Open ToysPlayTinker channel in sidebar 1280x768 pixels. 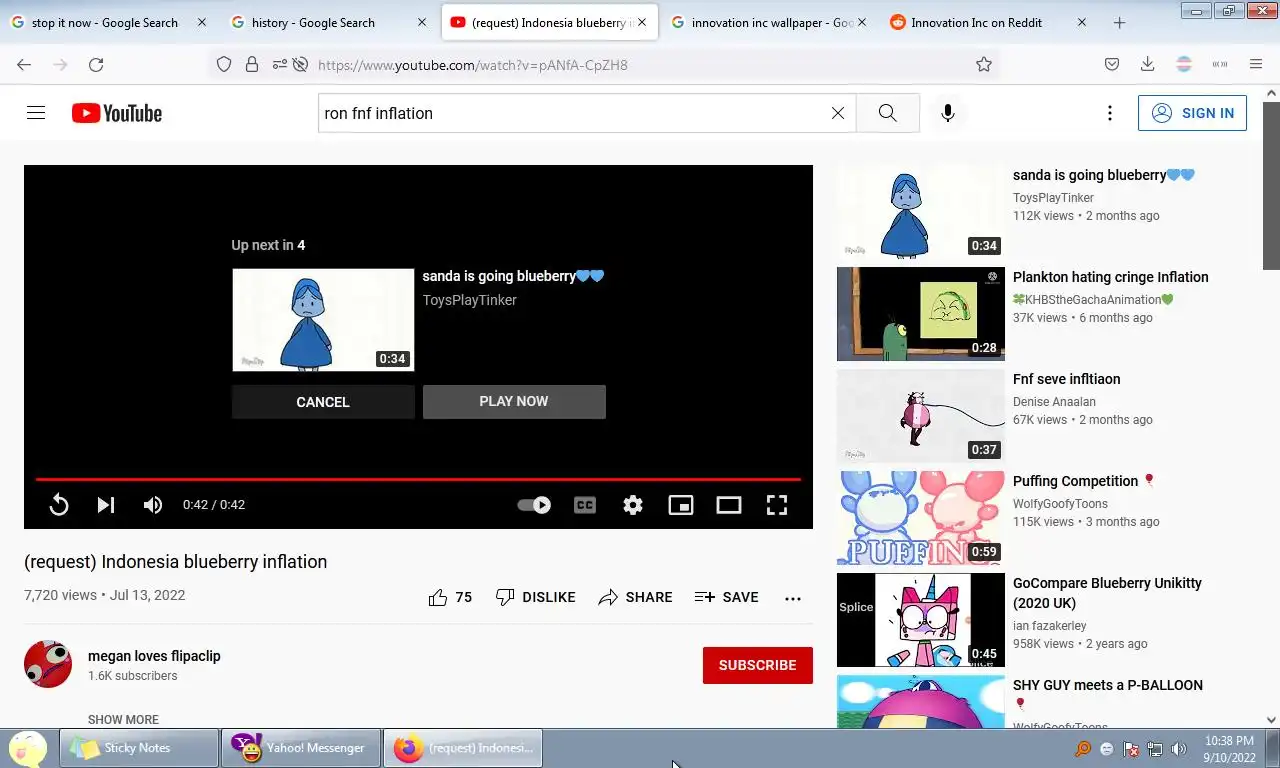click(1053, 198)
